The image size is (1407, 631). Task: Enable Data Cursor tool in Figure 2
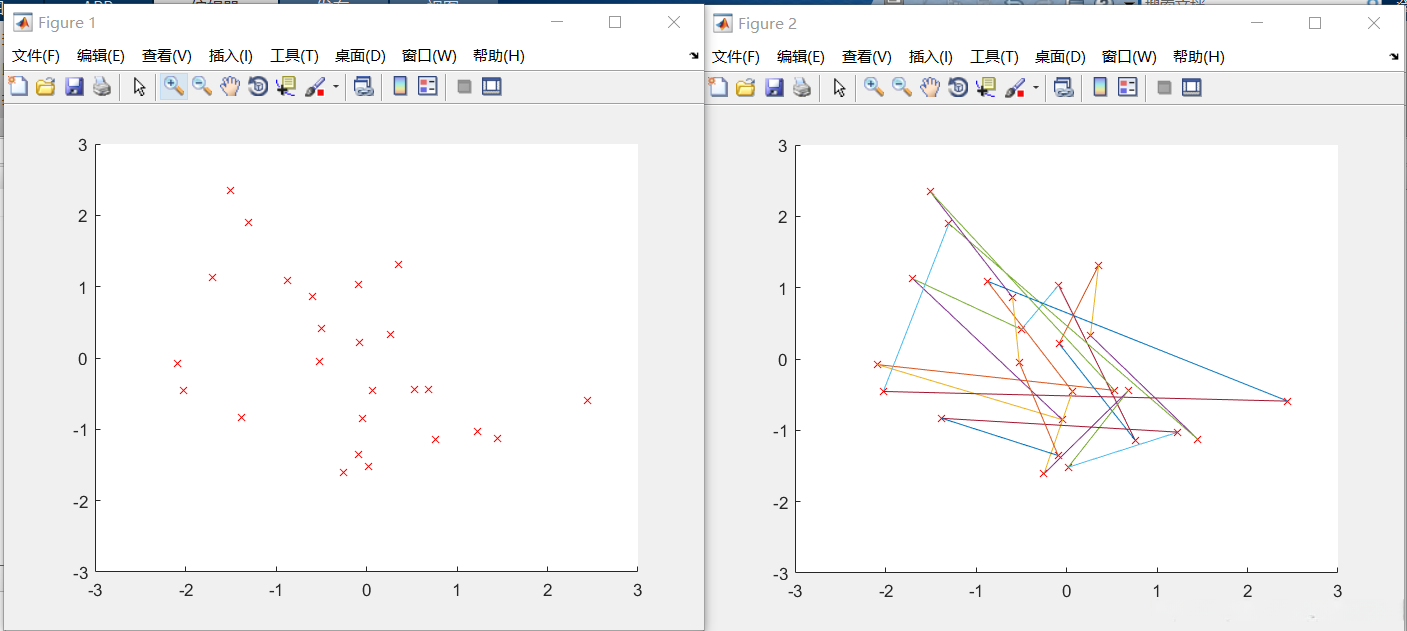pyautogui.click(x=986, y=88)
